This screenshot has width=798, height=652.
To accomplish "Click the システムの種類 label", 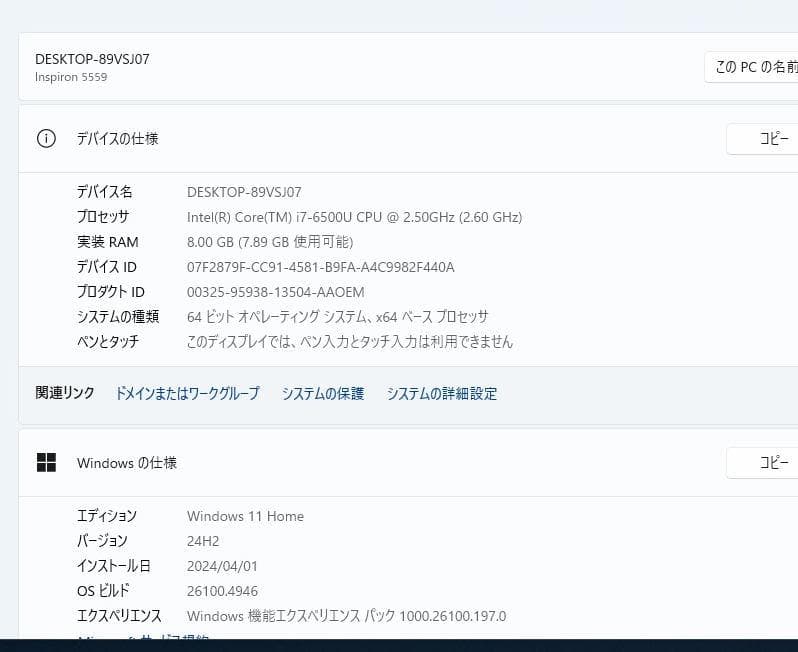I will click(x=118, y=317).
